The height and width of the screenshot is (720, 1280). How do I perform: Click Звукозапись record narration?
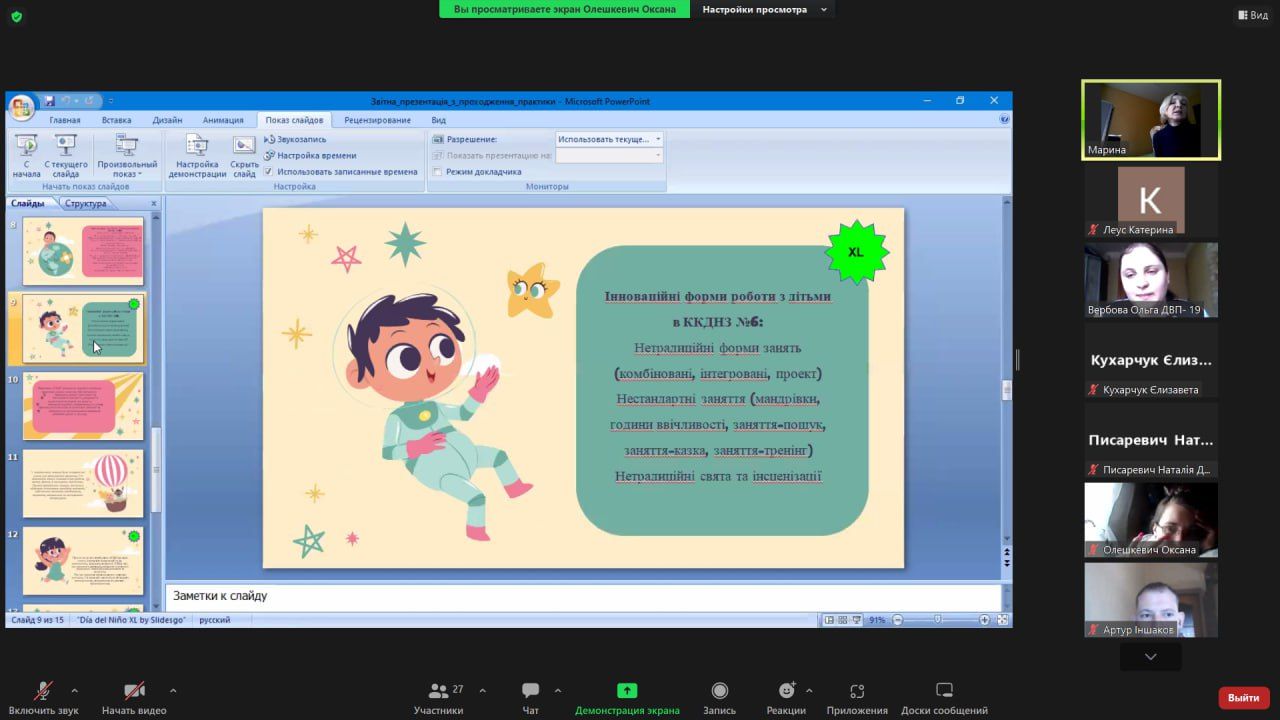click(296, 140)
